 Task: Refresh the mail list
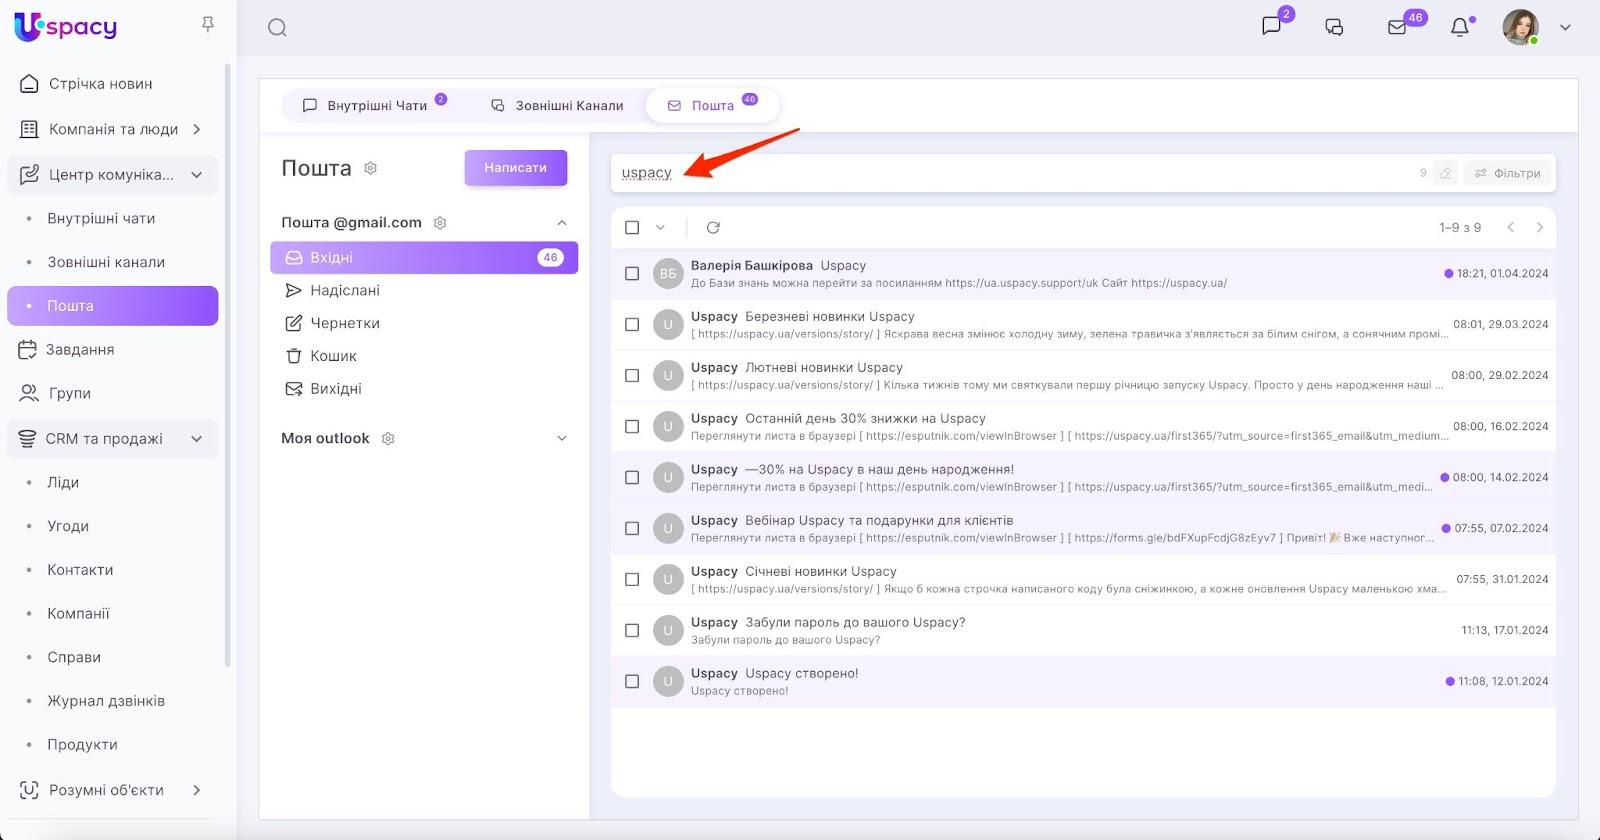pyautogui.click(x=713, y=228)
